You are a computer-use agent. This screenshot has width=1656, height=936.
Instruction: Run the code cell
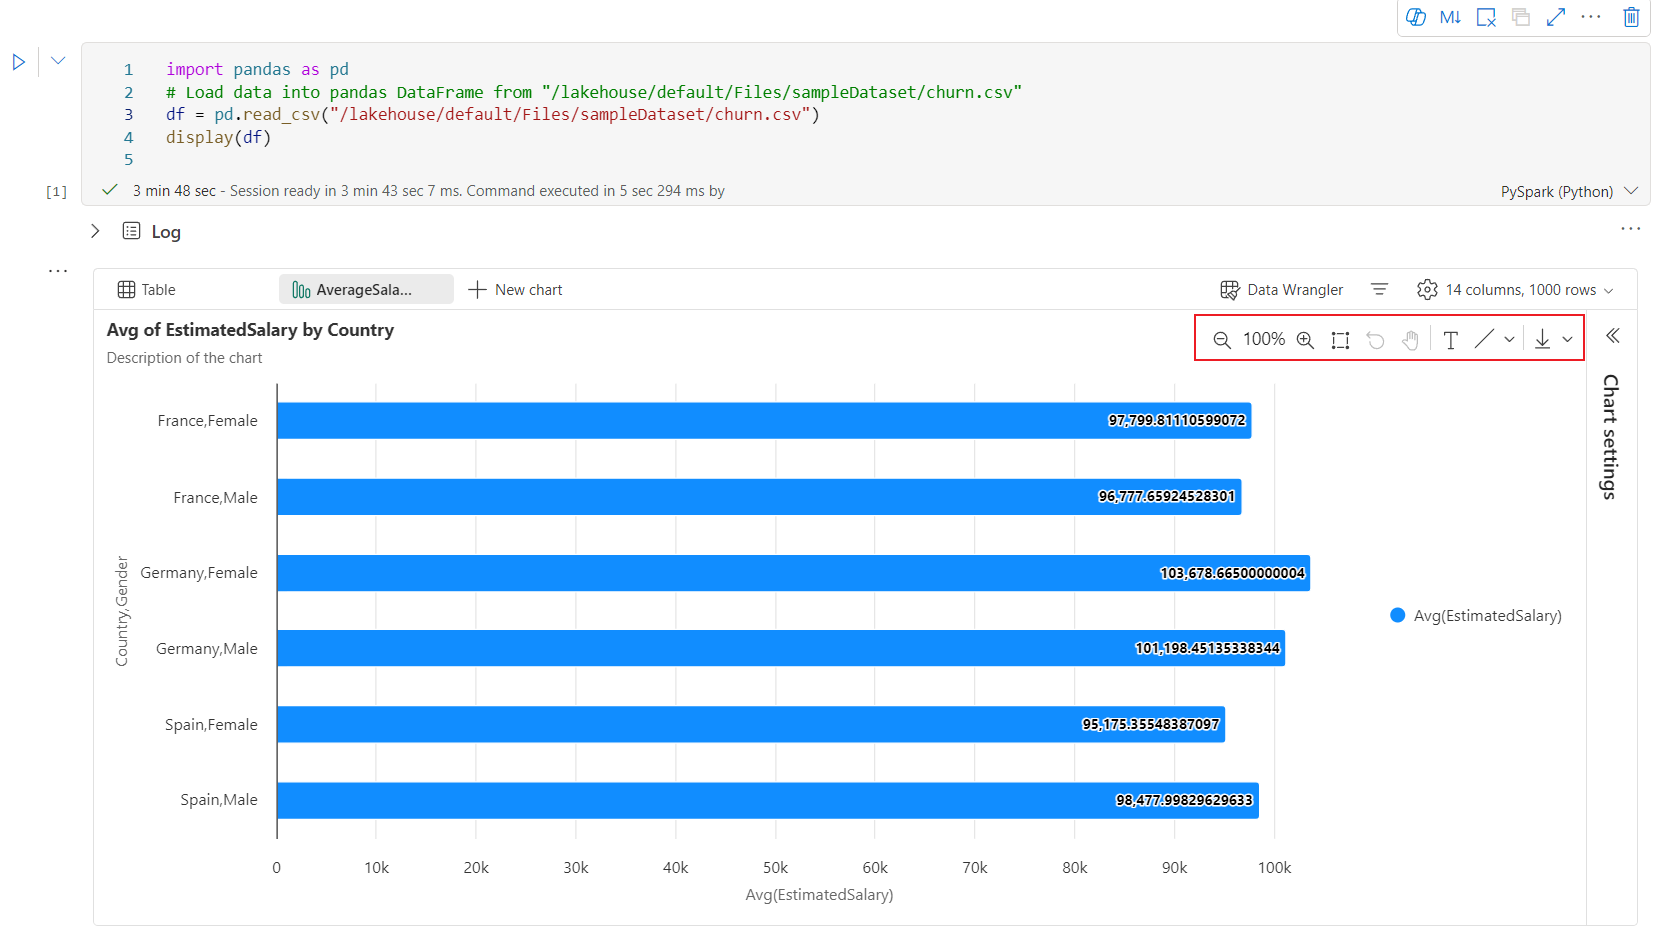pos(19,62)
